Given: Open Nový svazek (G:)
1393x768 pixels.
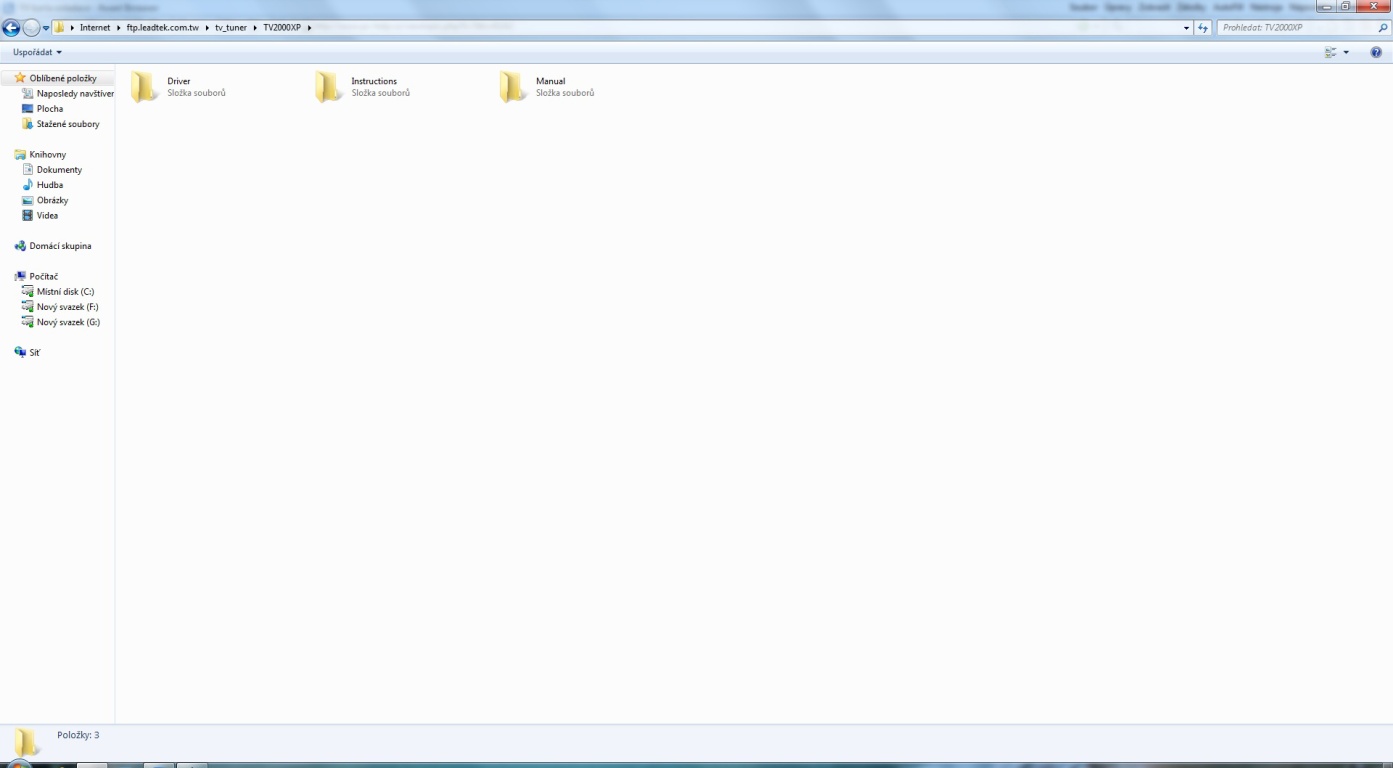Looking at the screenshot, I should (68, 322).
